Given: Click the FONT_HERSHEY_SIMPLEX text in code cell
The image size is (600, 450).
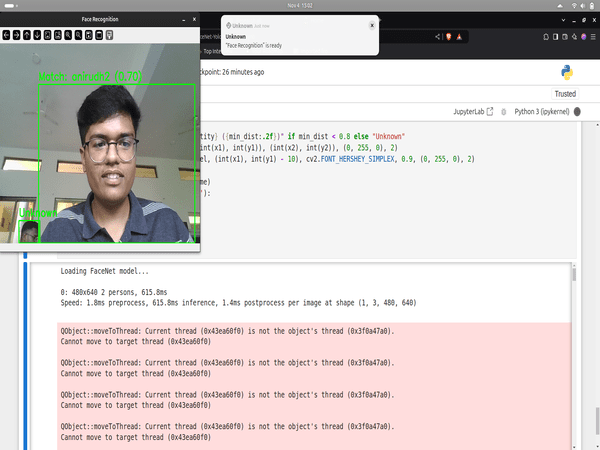Looking at the screenshot, I should [357, 159].
